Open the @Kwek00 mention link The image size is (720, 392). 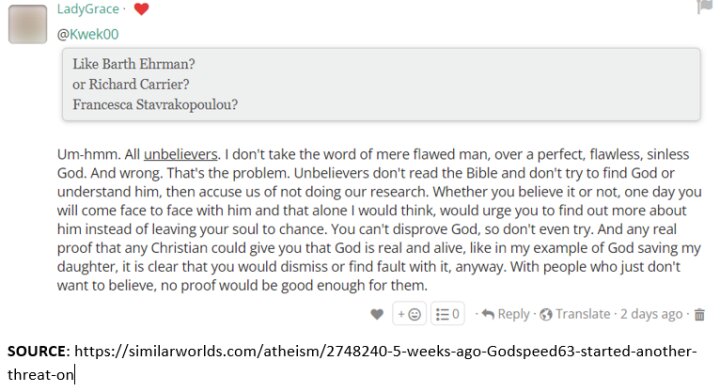click(x=88, y=34)
